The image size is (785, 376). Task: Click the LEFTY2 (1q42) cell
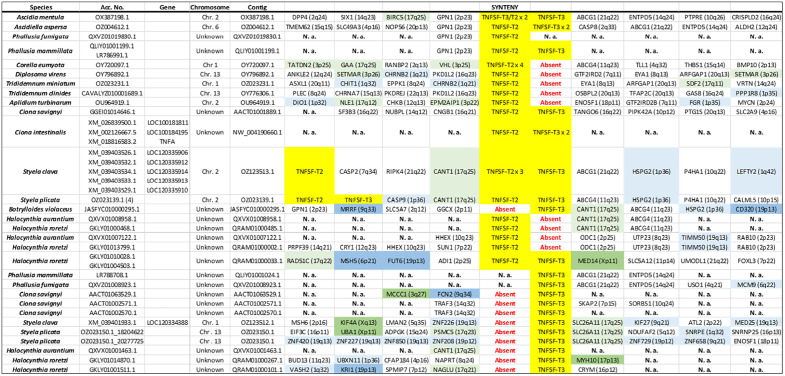coord(757,171)
